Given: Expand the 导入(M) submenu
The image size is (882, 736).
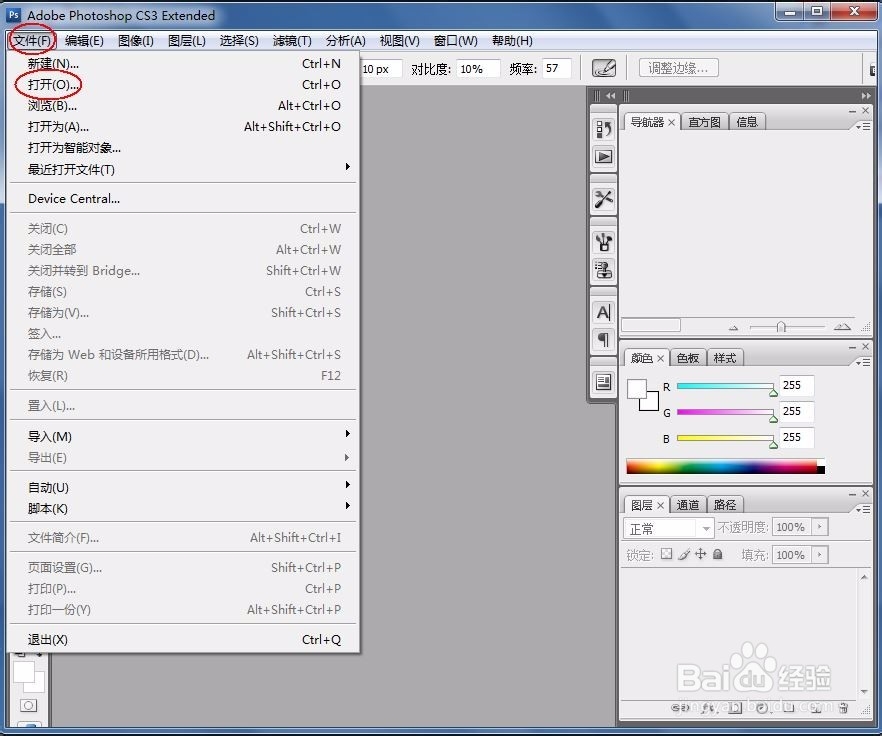Looking at the screenshot, I should 183,436.
